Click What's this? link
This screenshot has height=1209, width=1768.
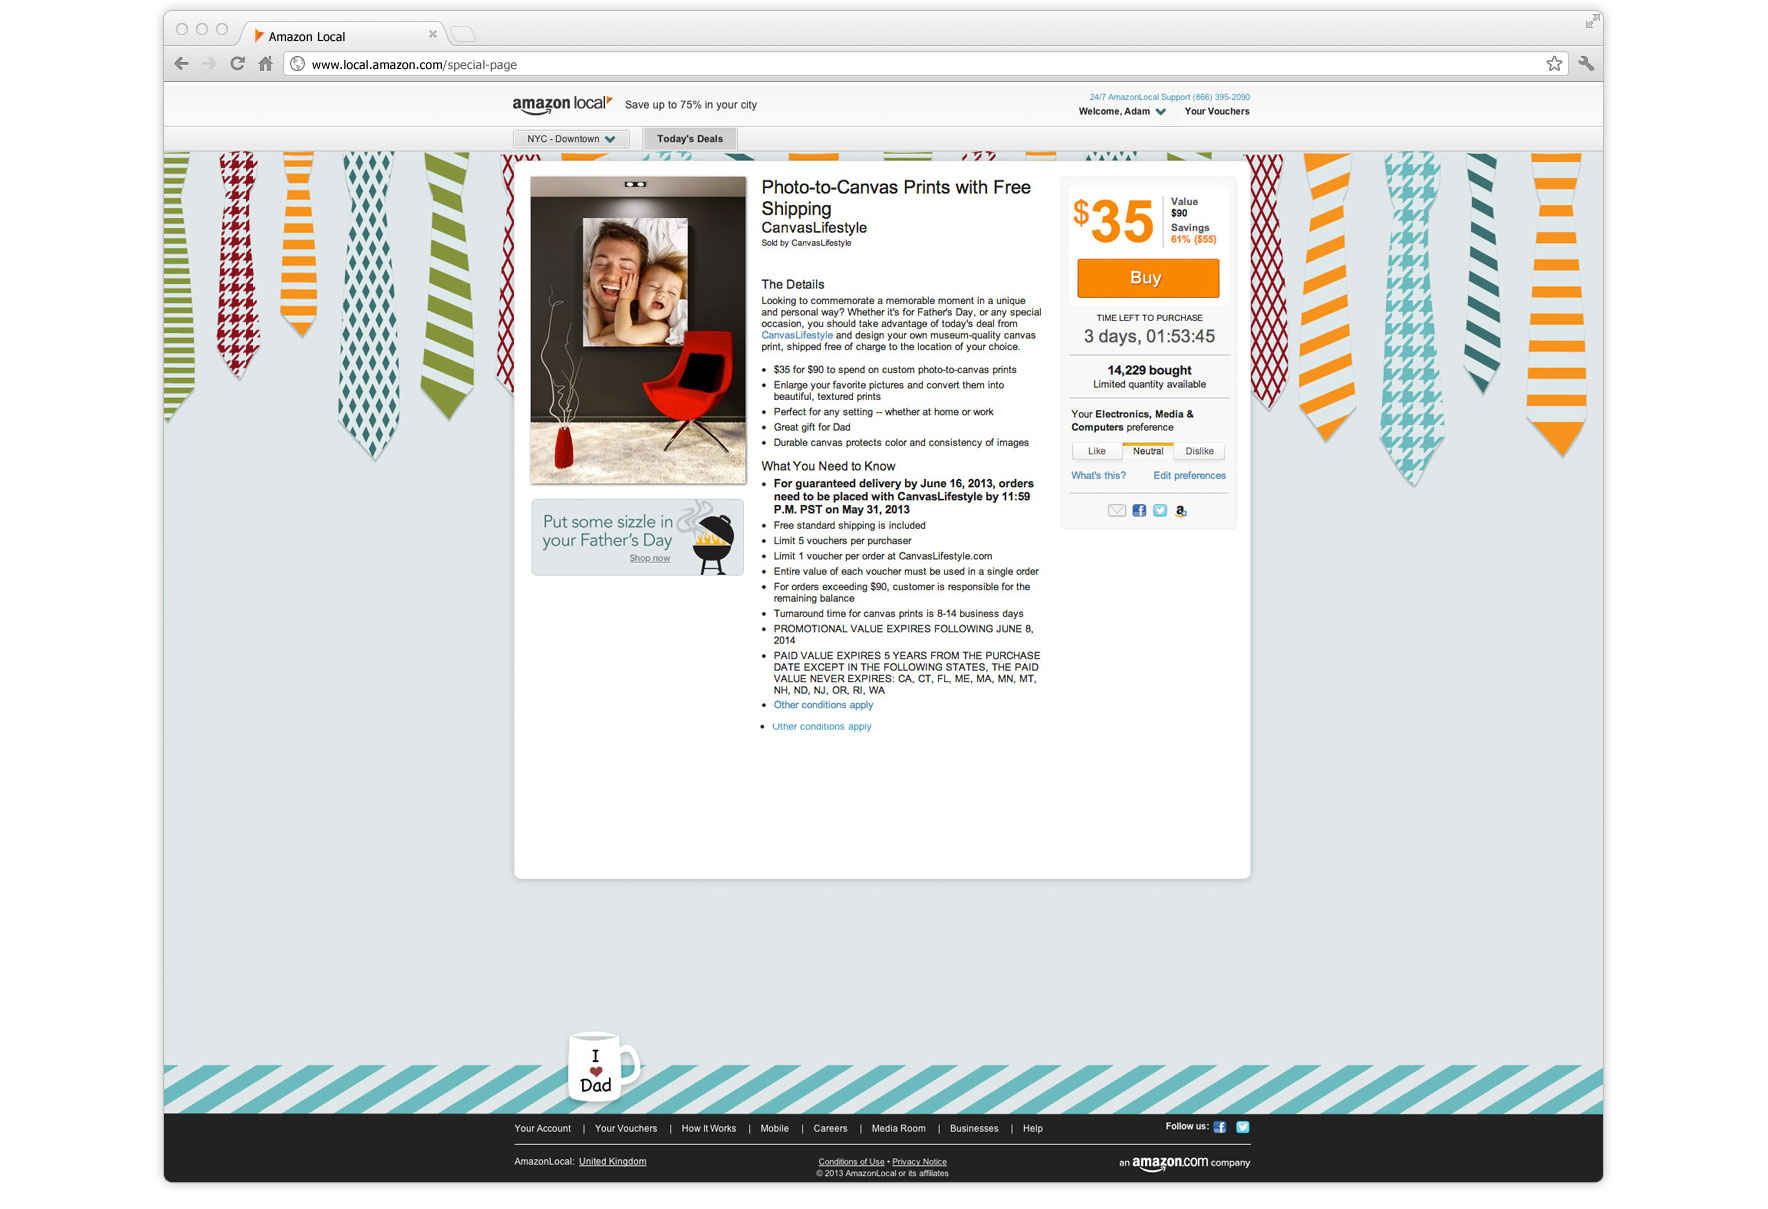point(1098,476)
